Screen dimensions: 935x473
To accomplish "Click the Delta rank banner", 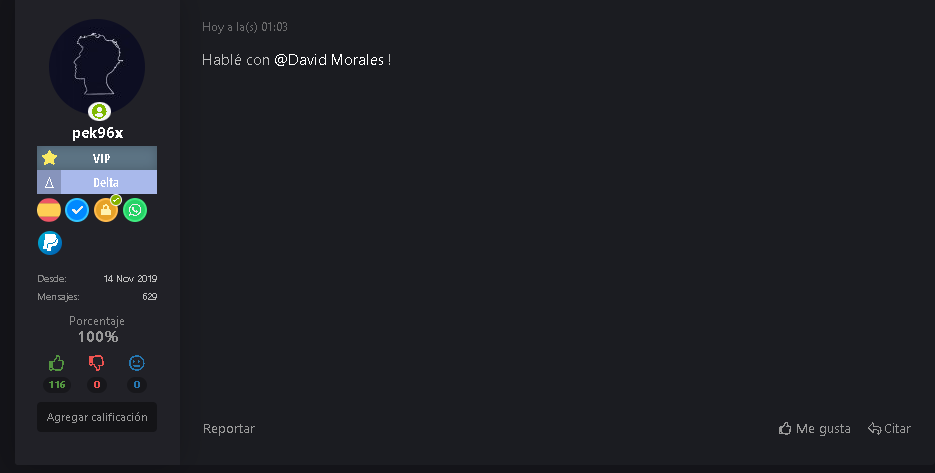I will pos(97,182).
